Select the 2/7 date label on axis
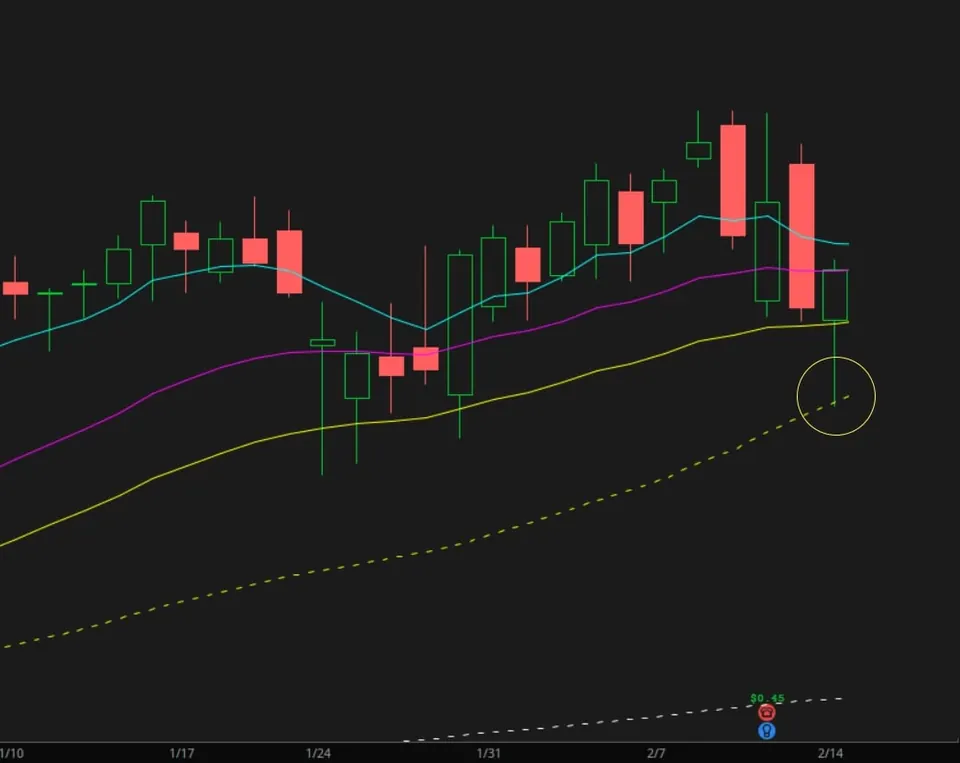This screenshot has width=960, height=763. pos(656,753)
